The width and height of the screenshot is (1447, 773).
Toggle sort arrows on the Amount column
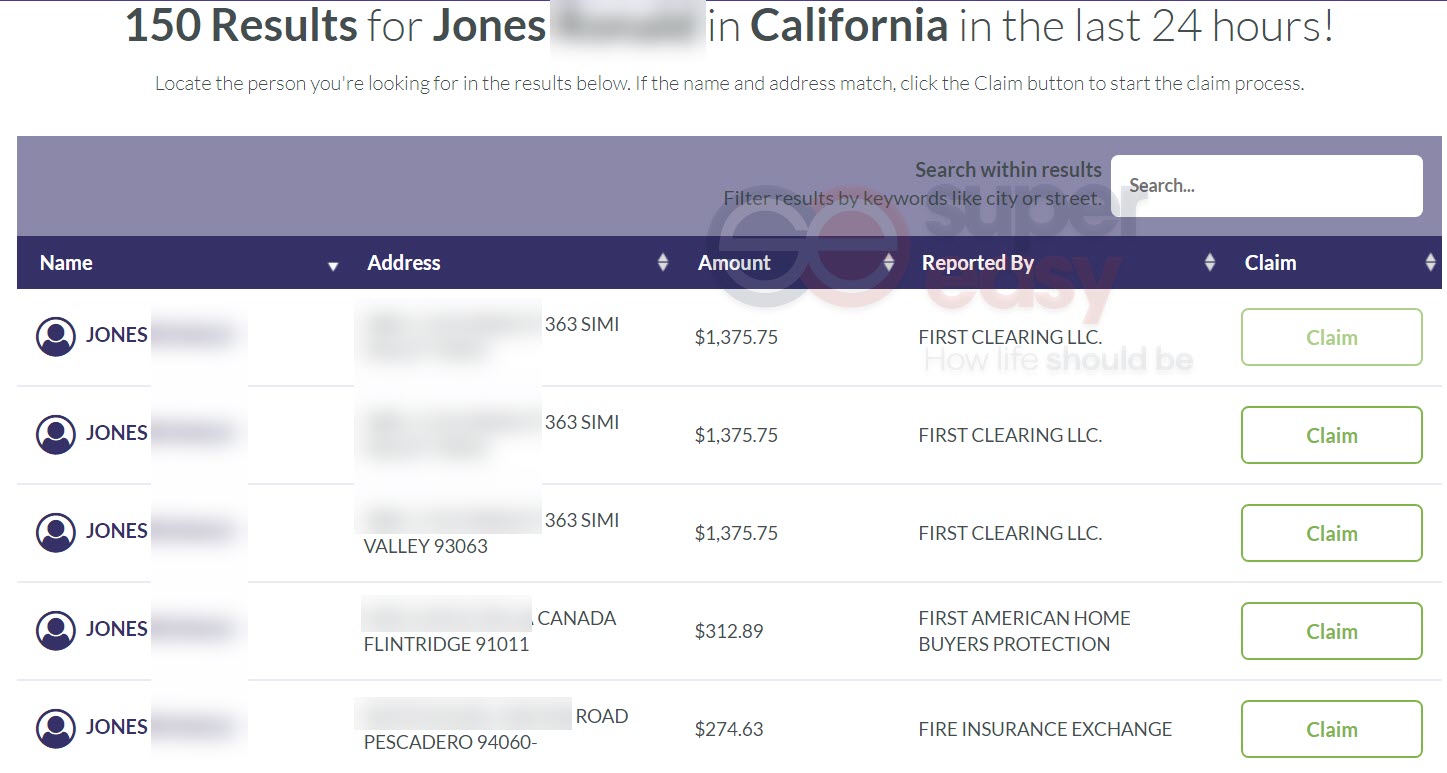coord(889,263)
